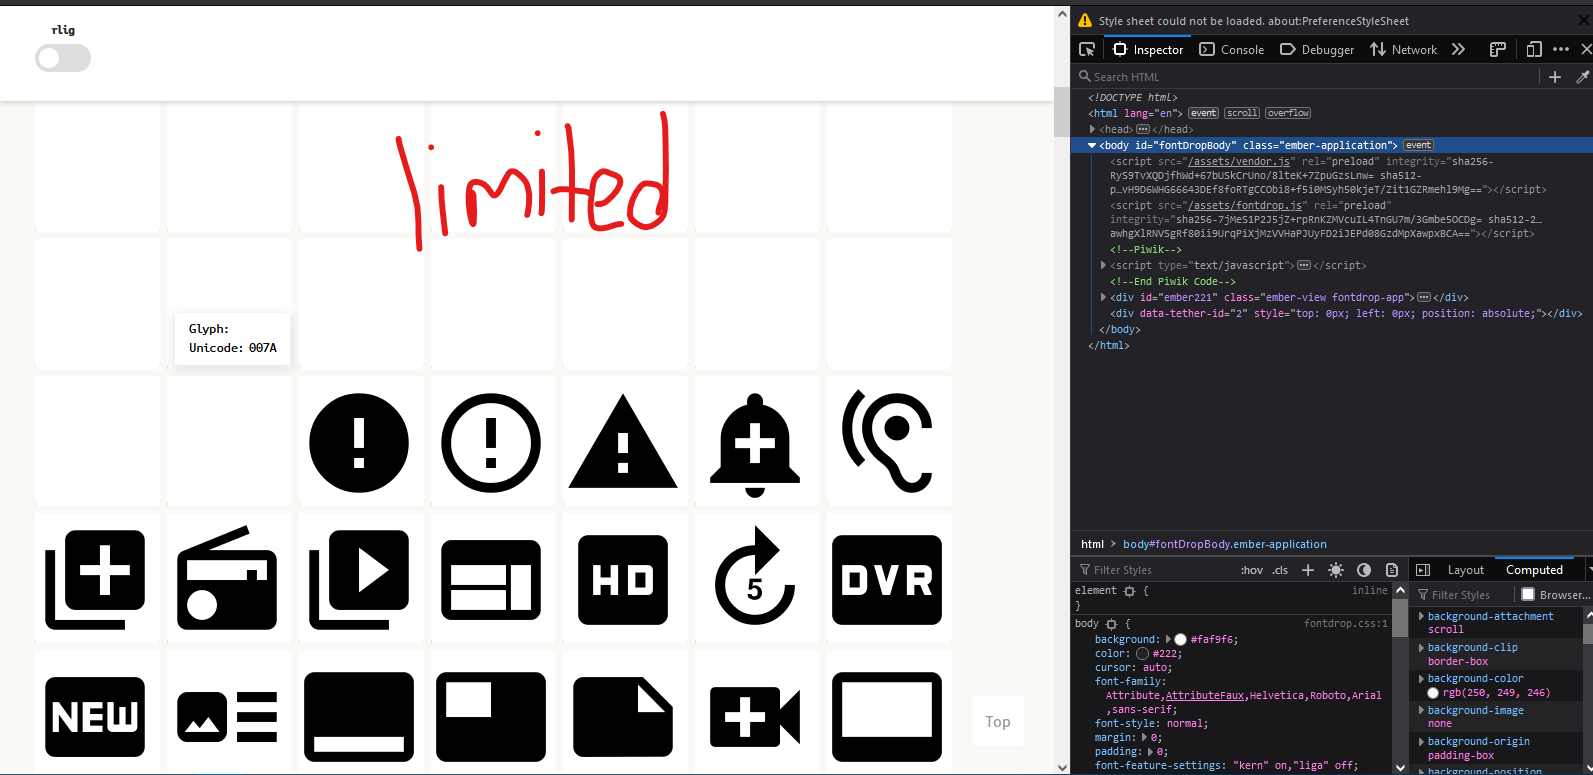Activate the element picker tool

(1087, 49)
